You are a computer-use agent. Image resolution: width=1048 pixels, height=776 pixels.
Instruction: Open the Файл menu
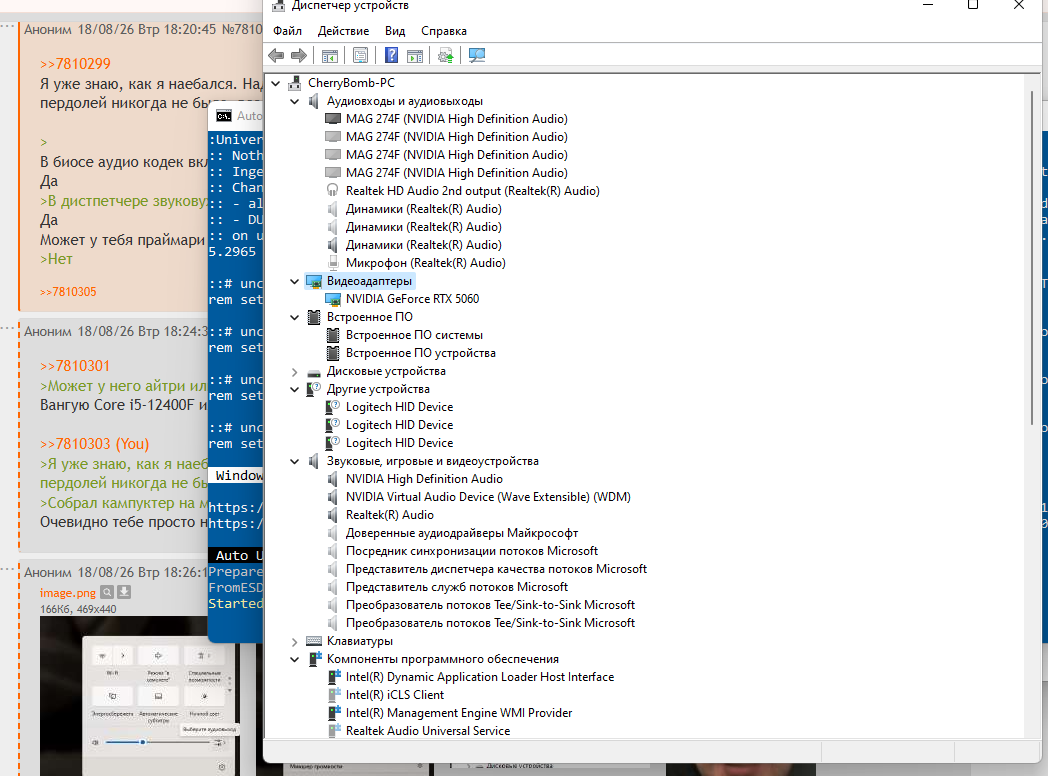point(287,31)
